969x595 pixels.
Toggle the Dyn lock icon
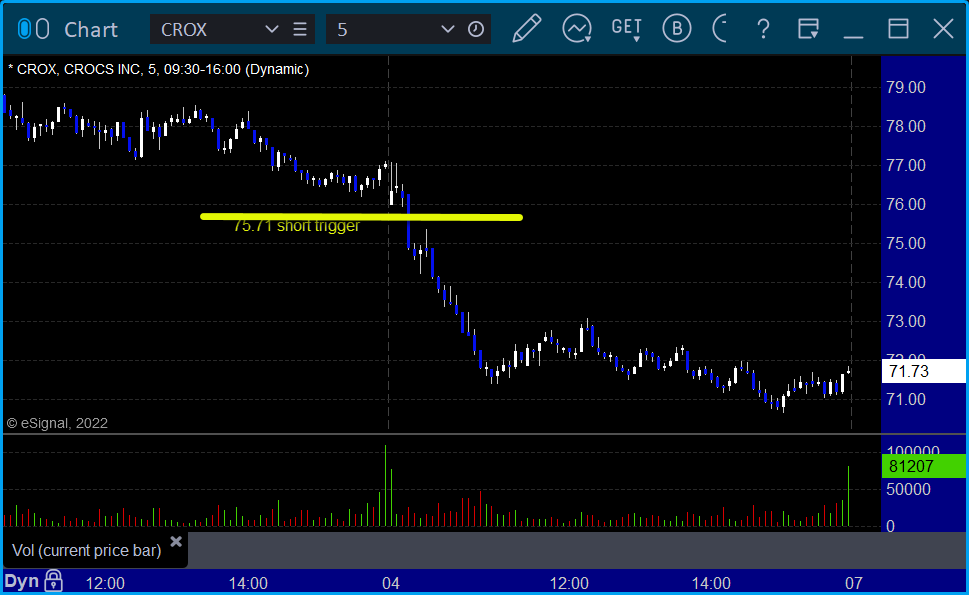(x=54, y=581)
